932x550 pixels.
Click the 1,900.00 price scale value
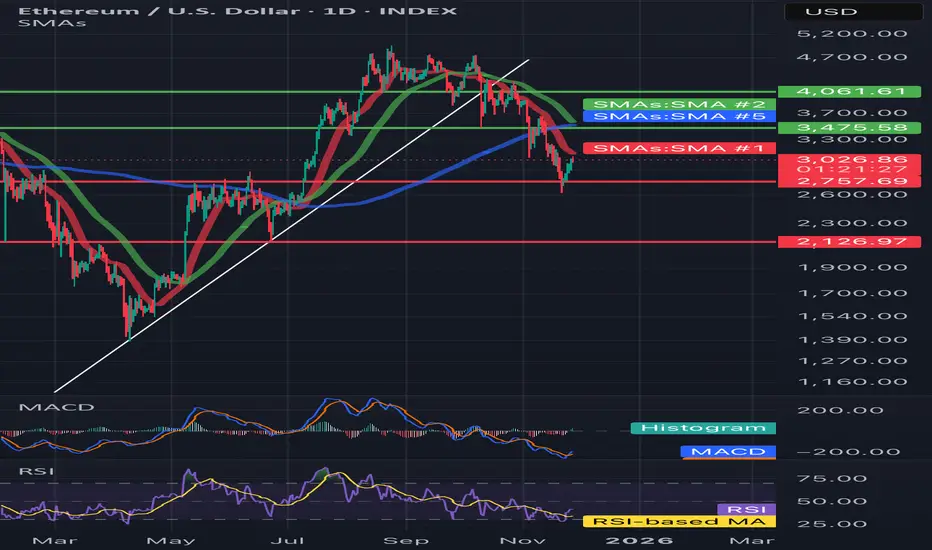click(x=852, y=268)
